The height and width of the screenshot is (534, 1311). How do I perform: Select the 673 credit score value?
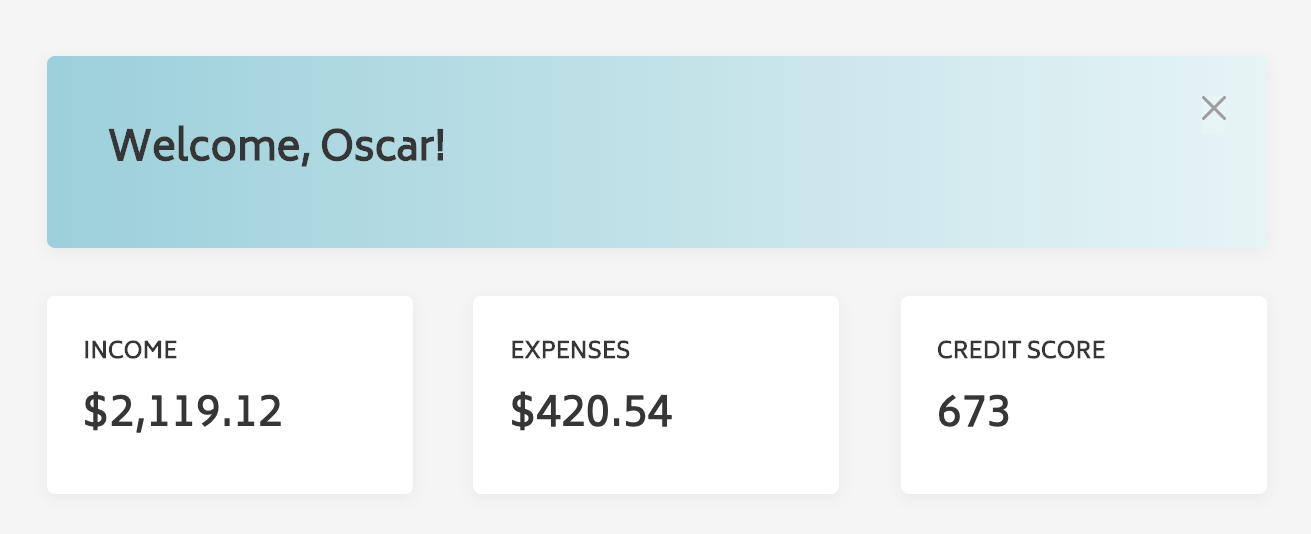[973, 411]
